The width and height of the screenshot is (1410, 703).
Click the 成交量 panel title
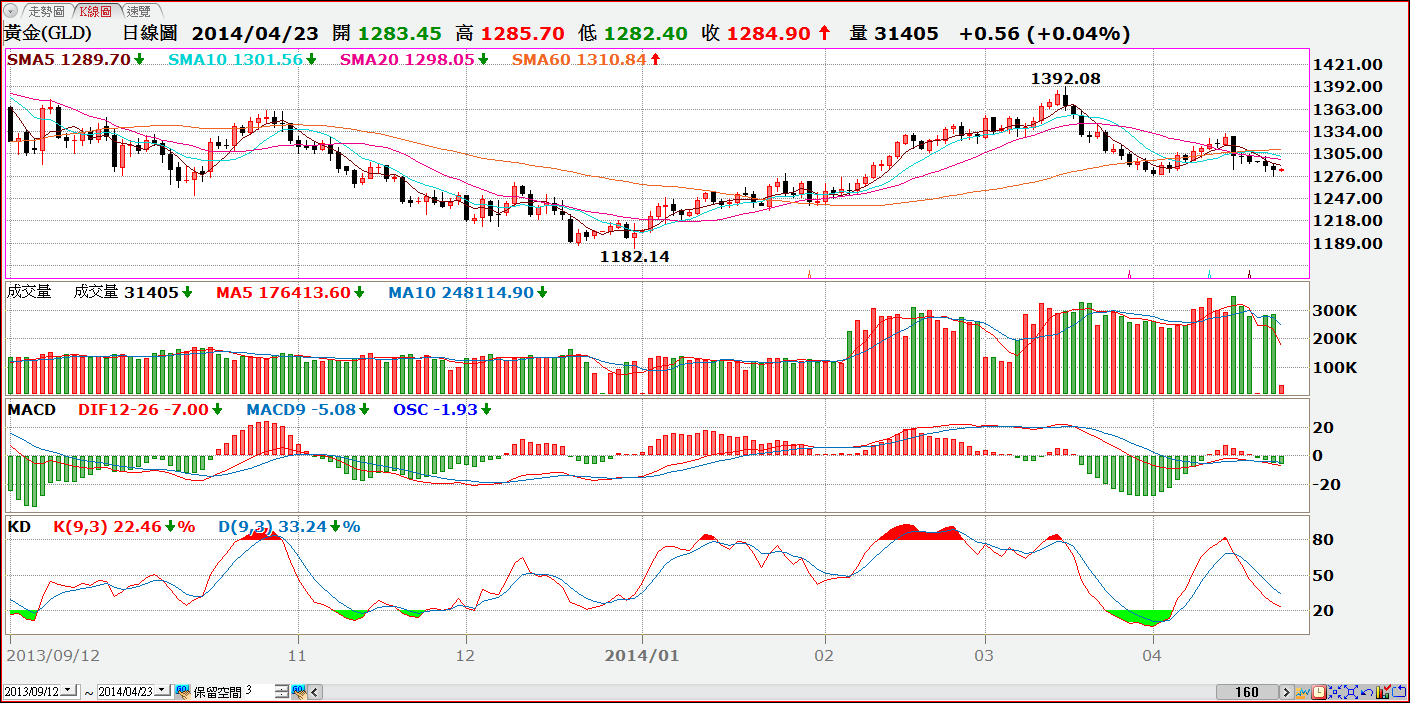(x=28, y=292)
